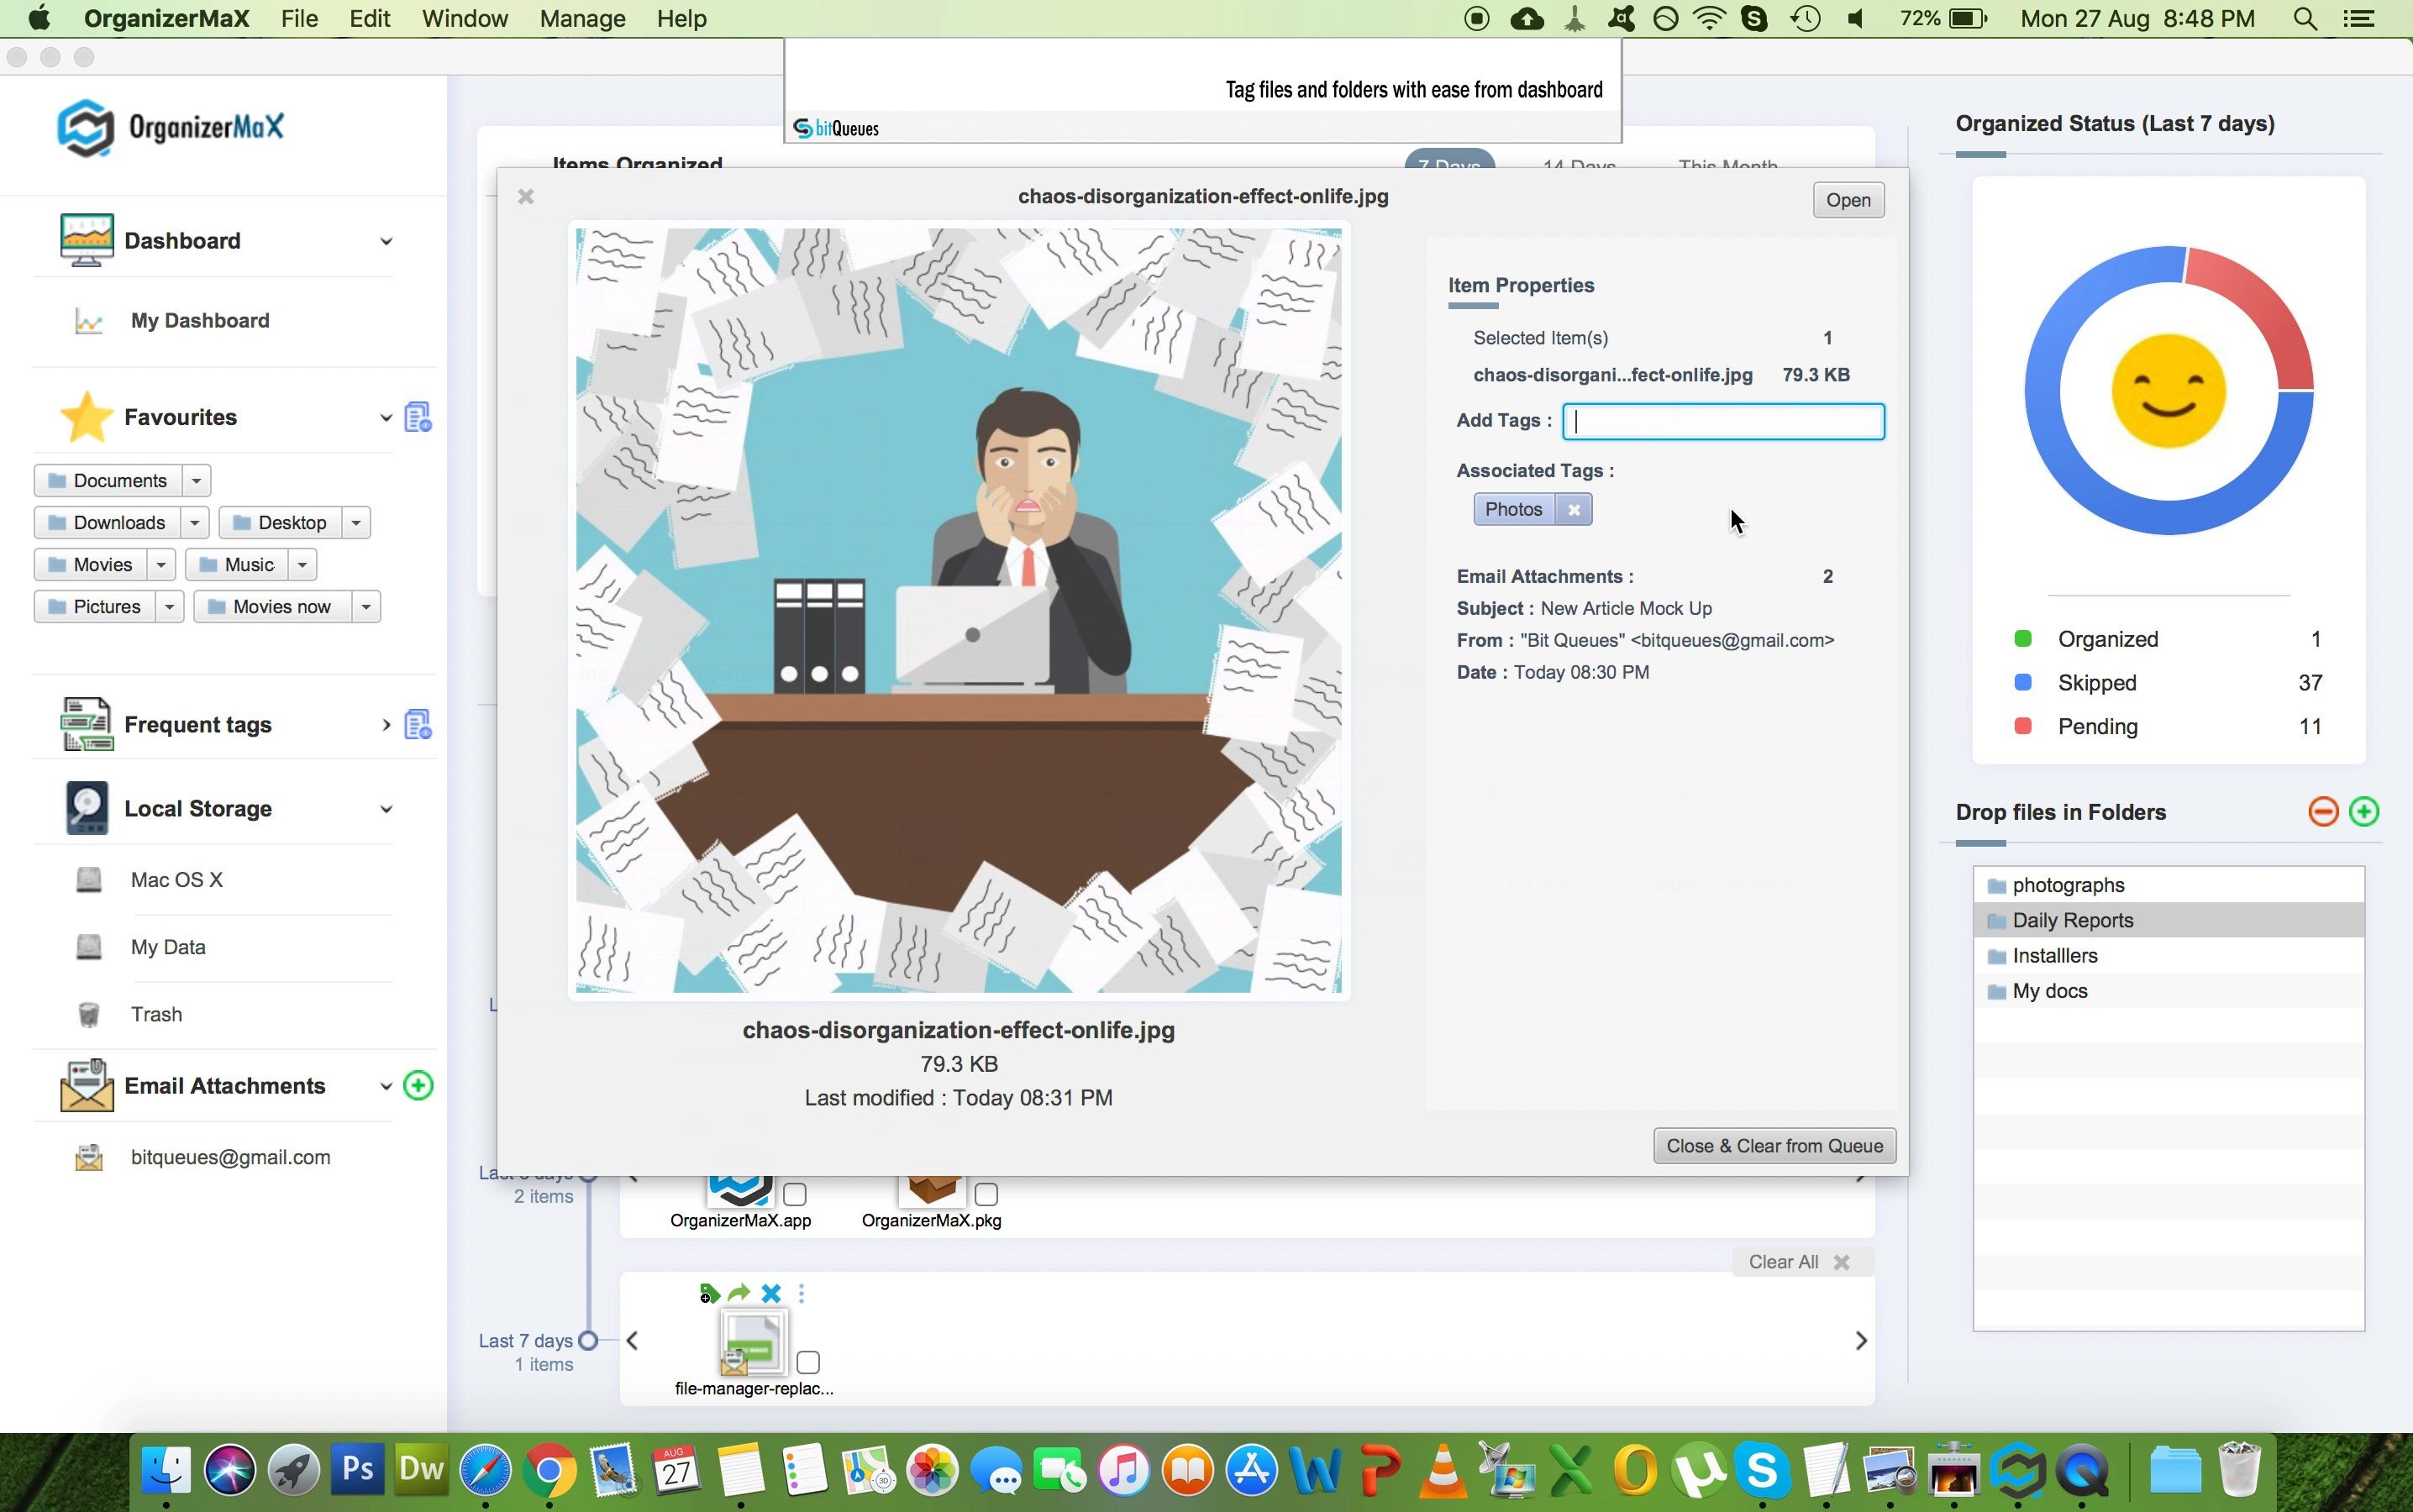
Task: Select the Installlers drop folder
Action: coord(2168,956)
